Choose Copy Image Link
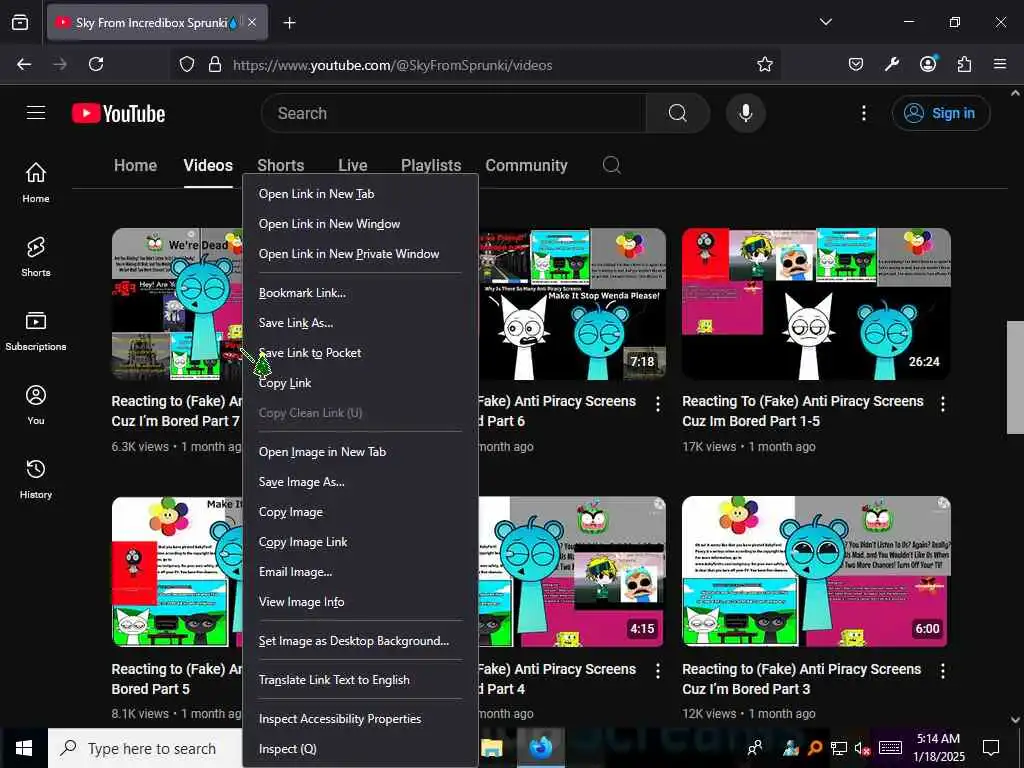The height and width of the screenshot is (768, 1024). point(360,542)
